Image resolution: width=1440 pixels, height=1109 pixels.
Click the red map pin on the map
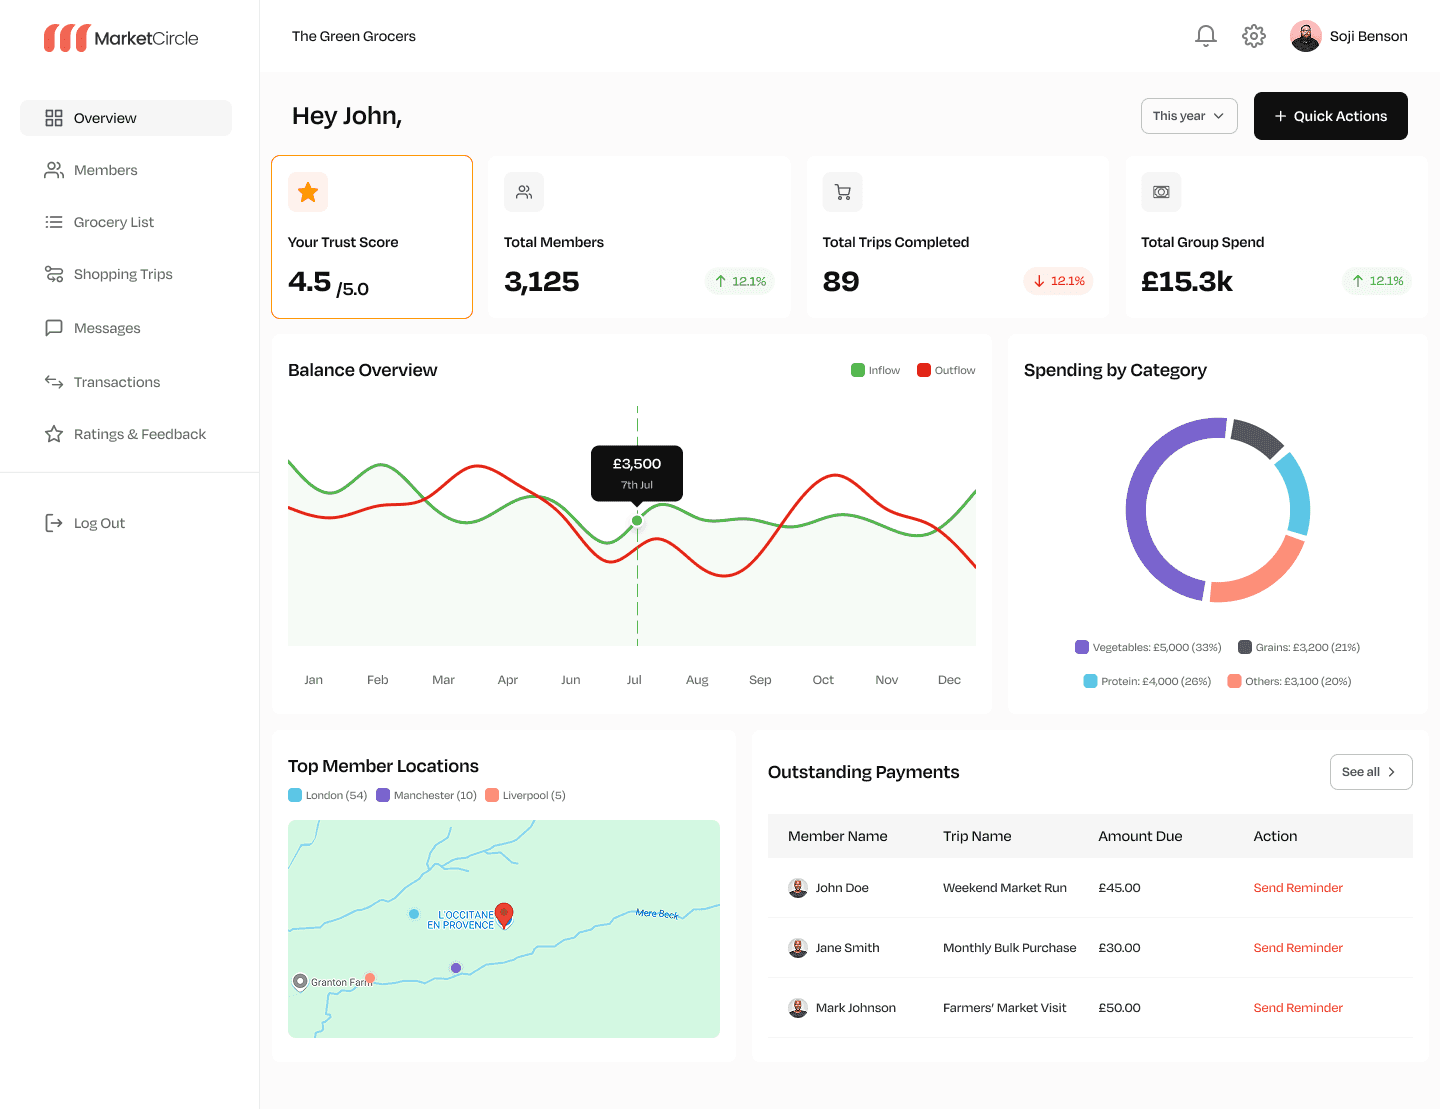(x=505, y=915)
